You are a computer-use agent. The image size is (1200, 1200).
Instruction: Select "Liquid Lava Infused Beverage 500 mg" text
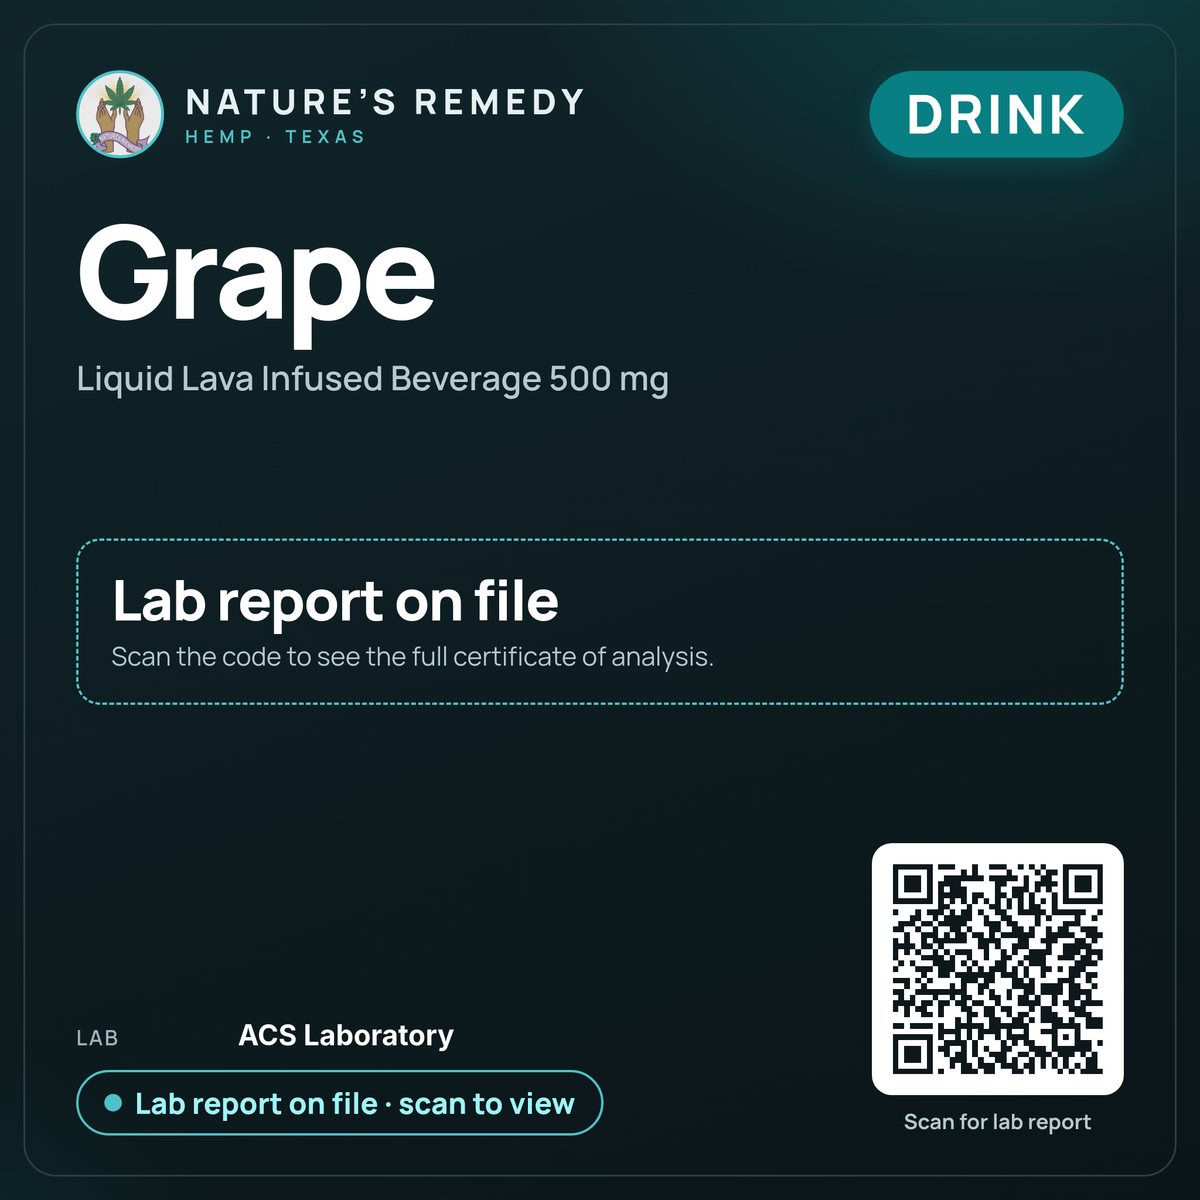[x=373, y=380]
